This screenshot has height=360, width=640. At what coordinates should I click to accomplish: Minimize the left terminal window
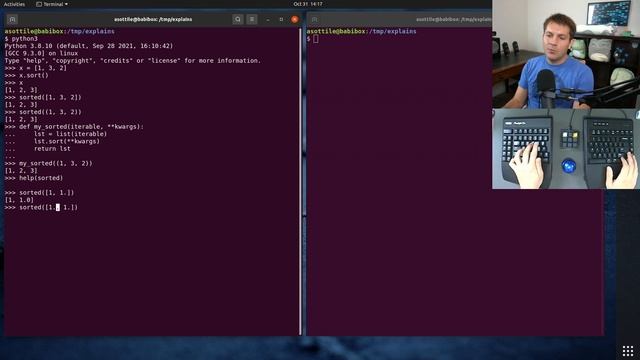(268, 19)
